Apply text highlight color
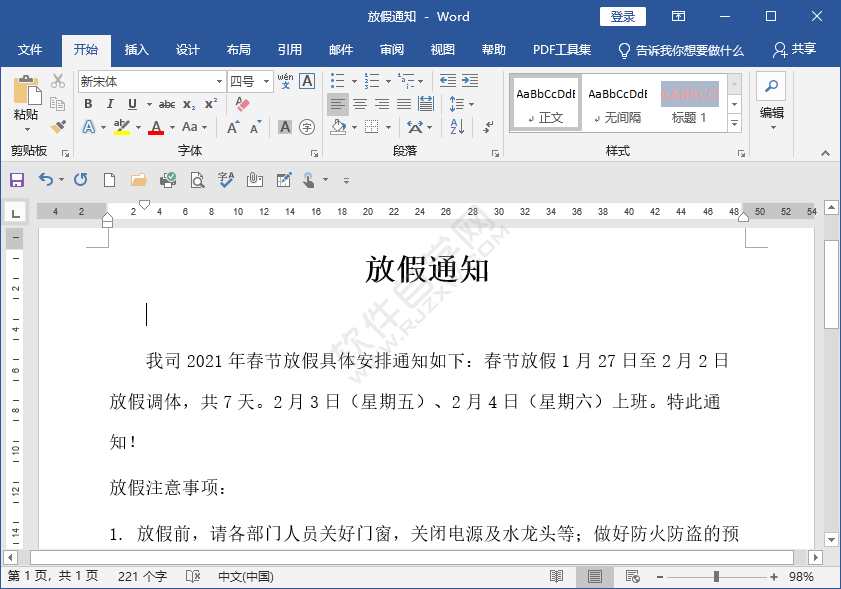The image size is (841, 589). coord(120,125)
